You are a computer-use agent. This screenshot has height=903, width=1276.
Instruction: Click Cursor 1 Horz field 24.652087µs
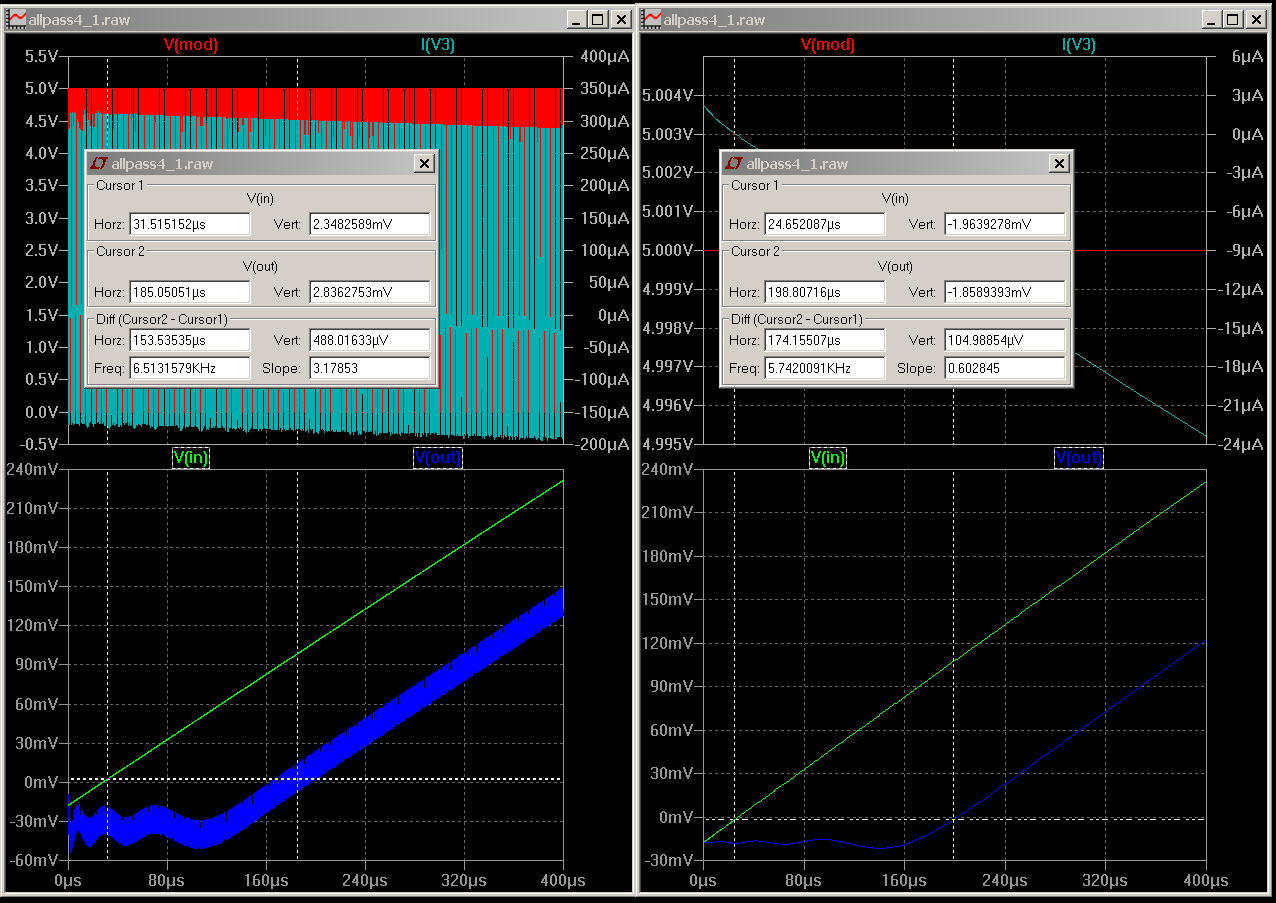(x=825, y=224)
